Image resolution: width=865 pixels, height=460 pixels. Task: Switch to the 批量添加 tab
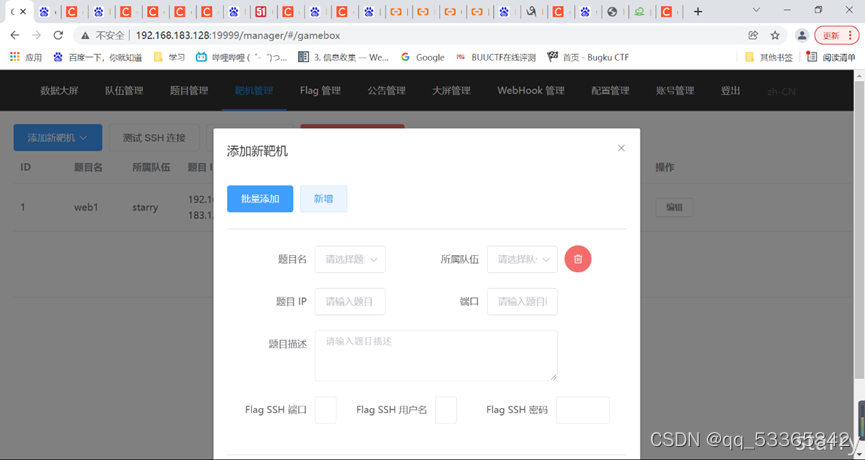point(260,199)
